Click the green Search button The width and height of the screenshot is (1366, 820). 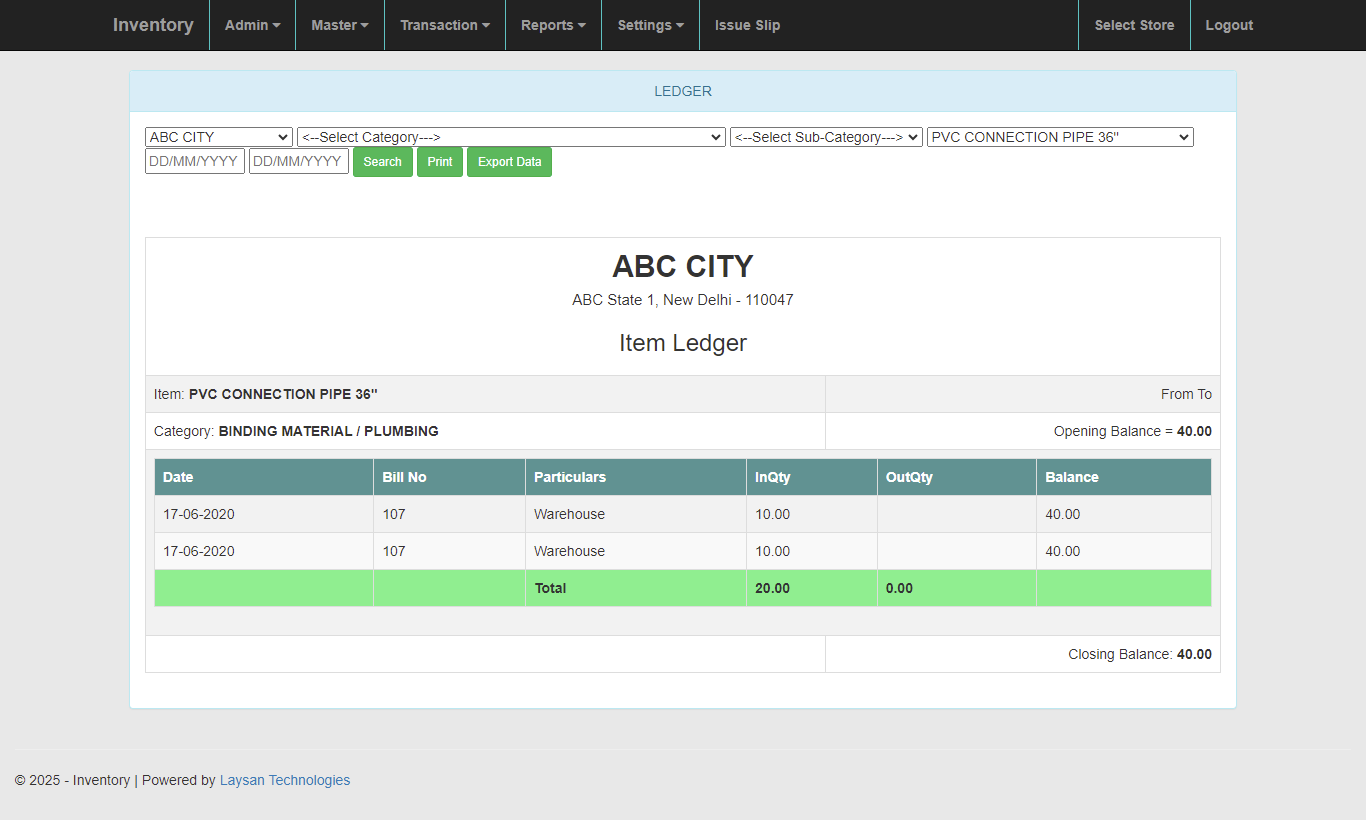[x=383, y=162]
